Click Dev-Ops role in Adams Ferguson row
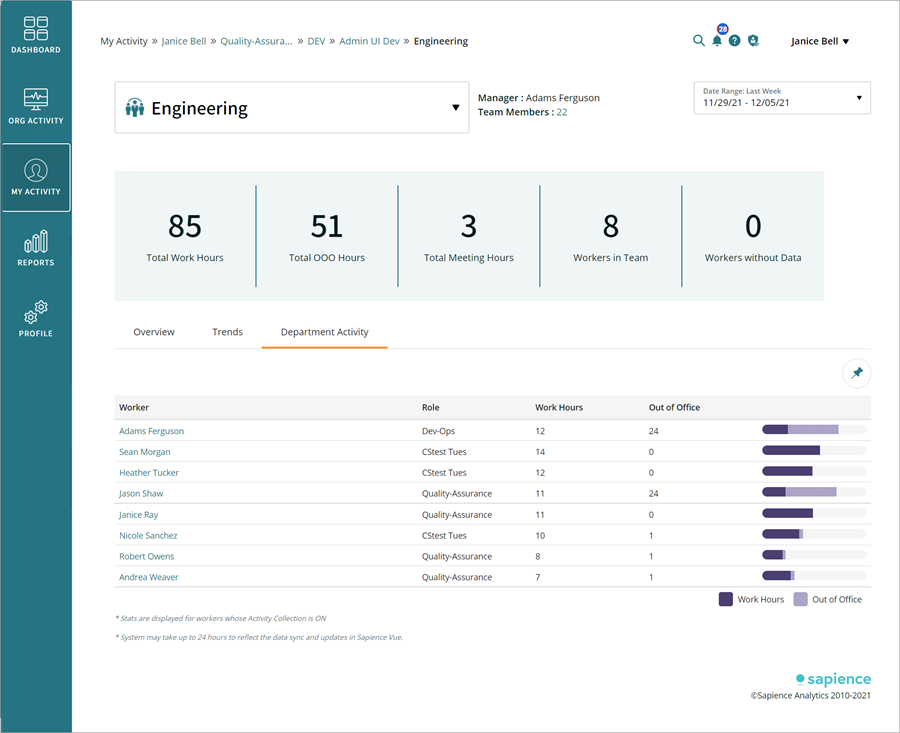Viewport: 900px width, 733px height. (x=438, y=431)
